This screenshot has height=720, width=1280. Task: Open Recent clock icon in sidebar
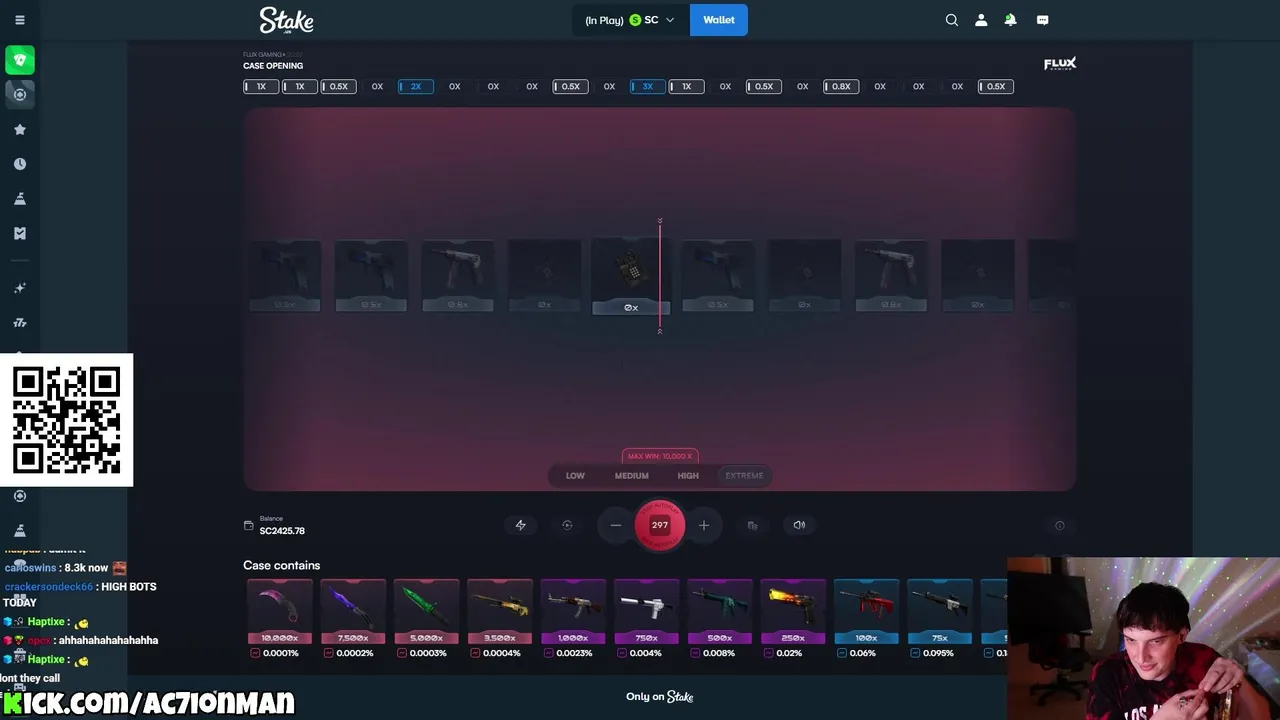pyautogui.click(x=20, y=164)
